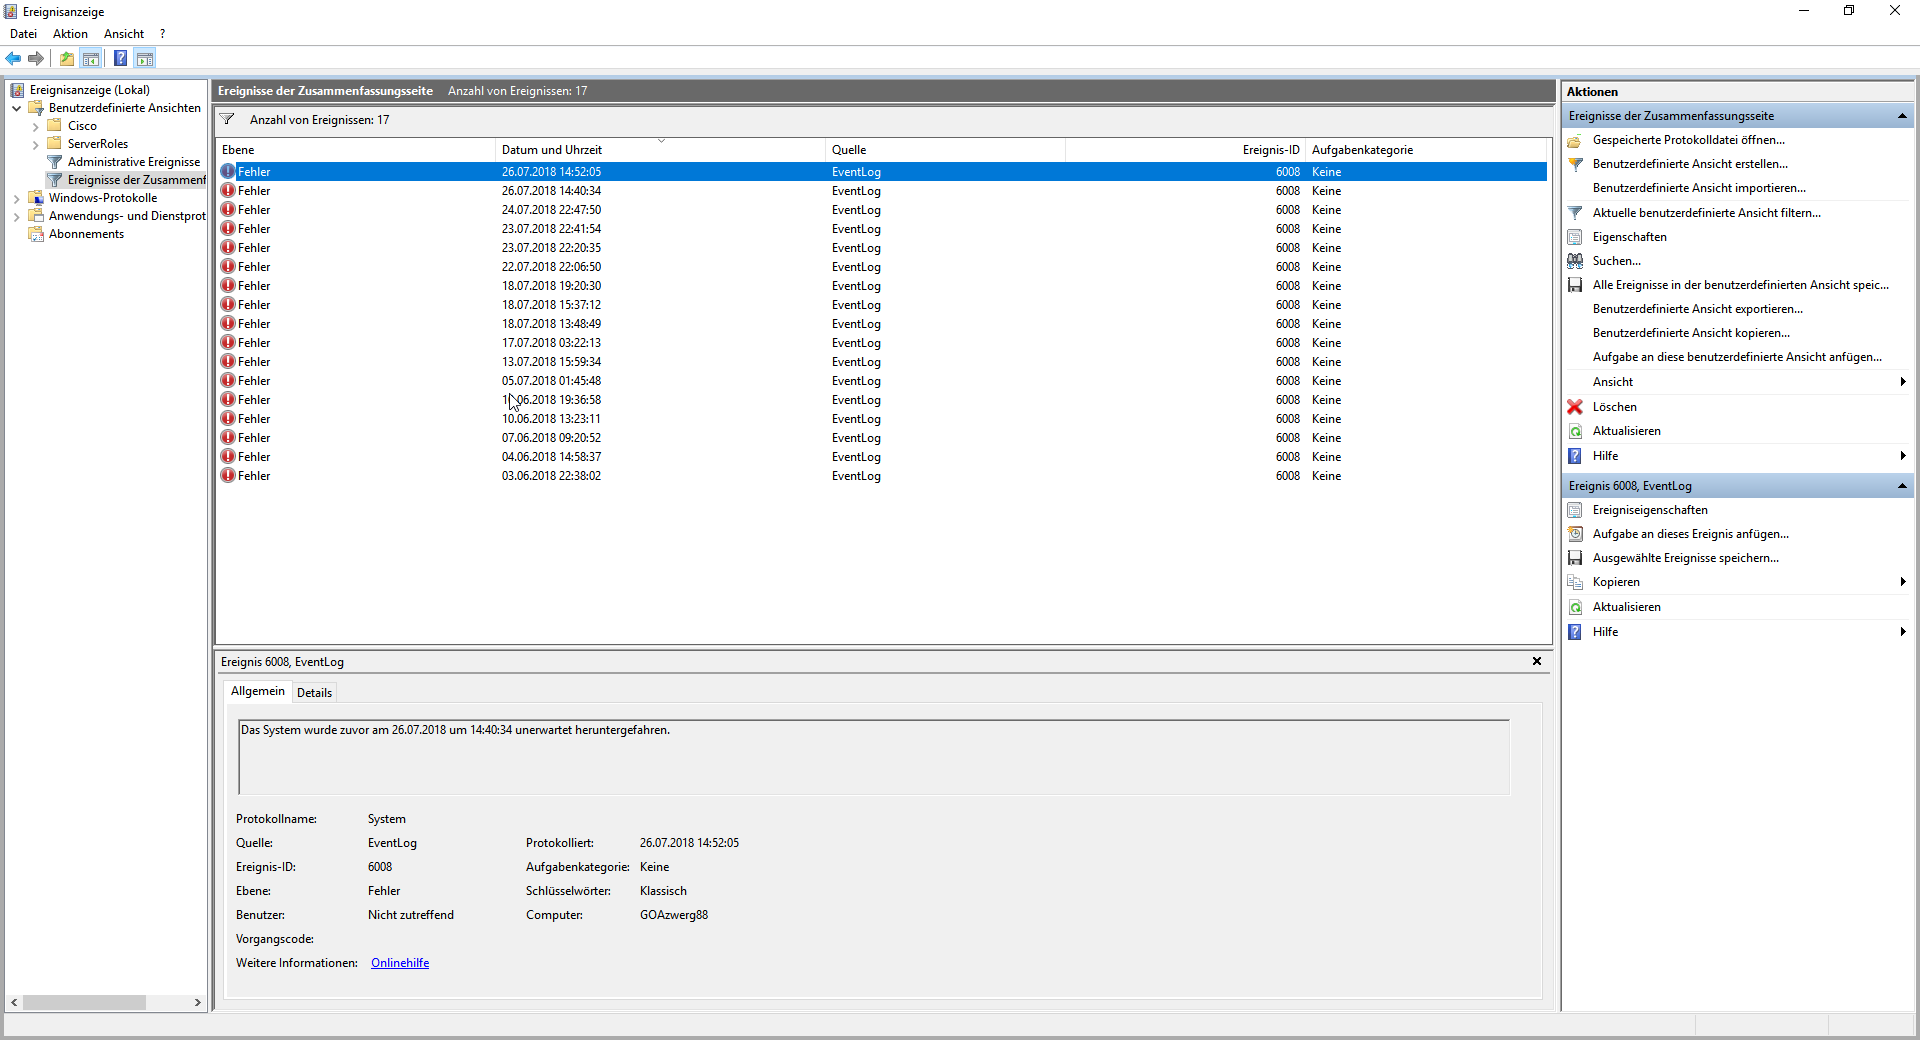This screenshot has height=1040, width=1920.
Task: Close the event preview pane with its X button
Action: pos(1537,661)
